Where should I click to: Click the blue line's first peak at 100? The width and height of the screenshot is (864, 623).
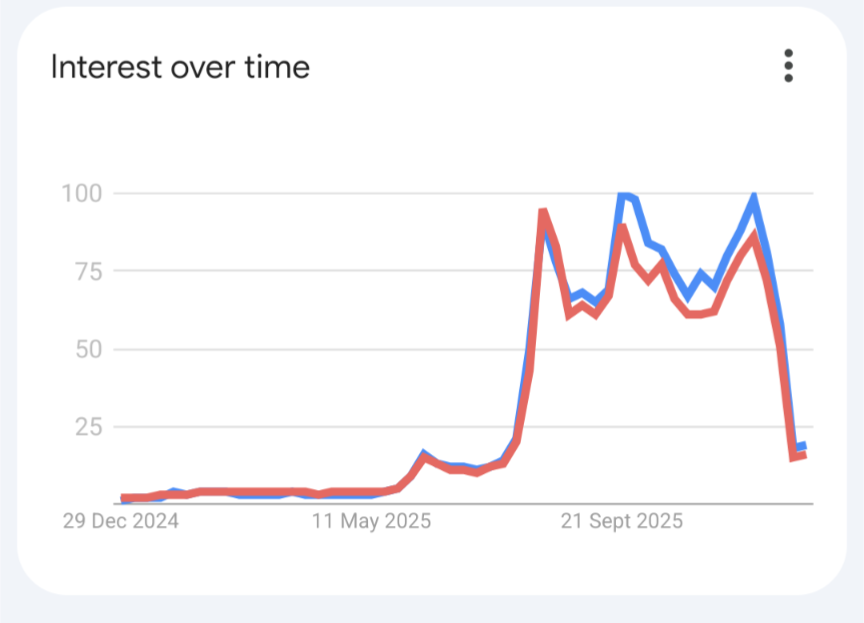tap(624, 195)
